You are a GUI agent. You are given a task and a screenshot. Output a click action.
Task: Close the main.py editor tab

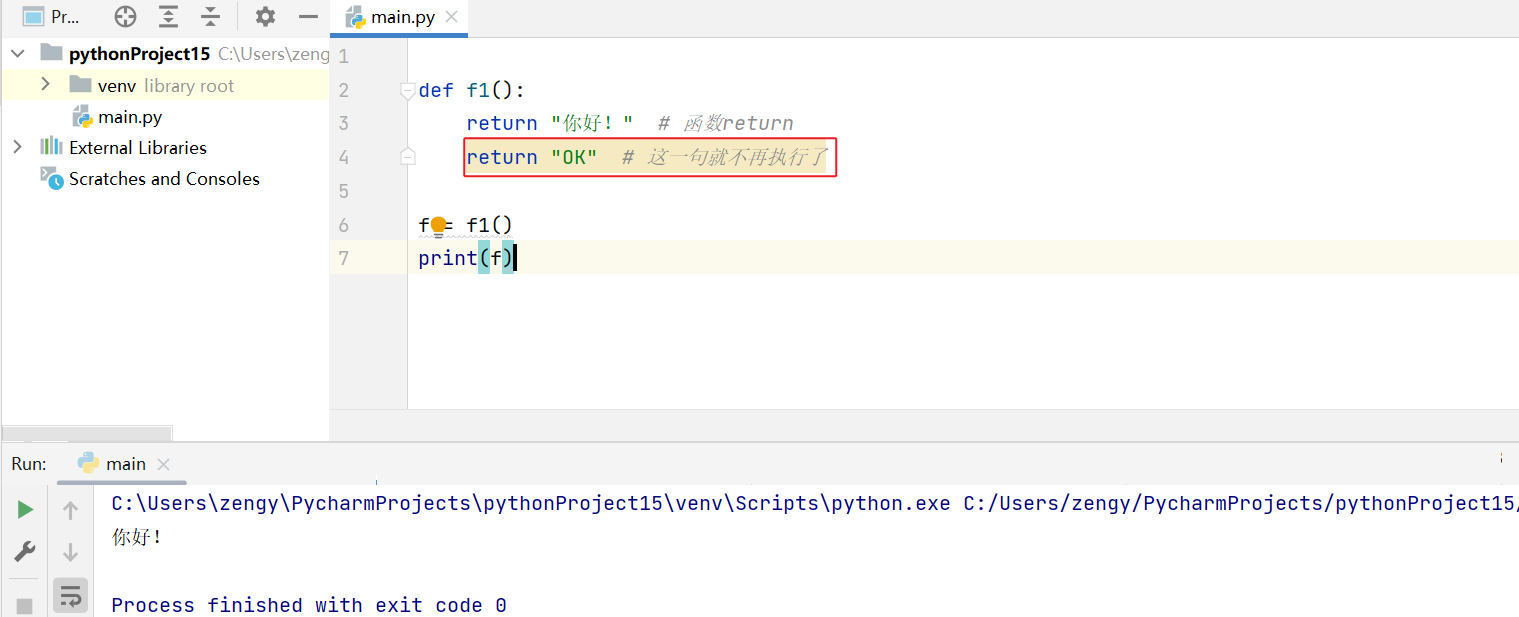tap(452, 17)
